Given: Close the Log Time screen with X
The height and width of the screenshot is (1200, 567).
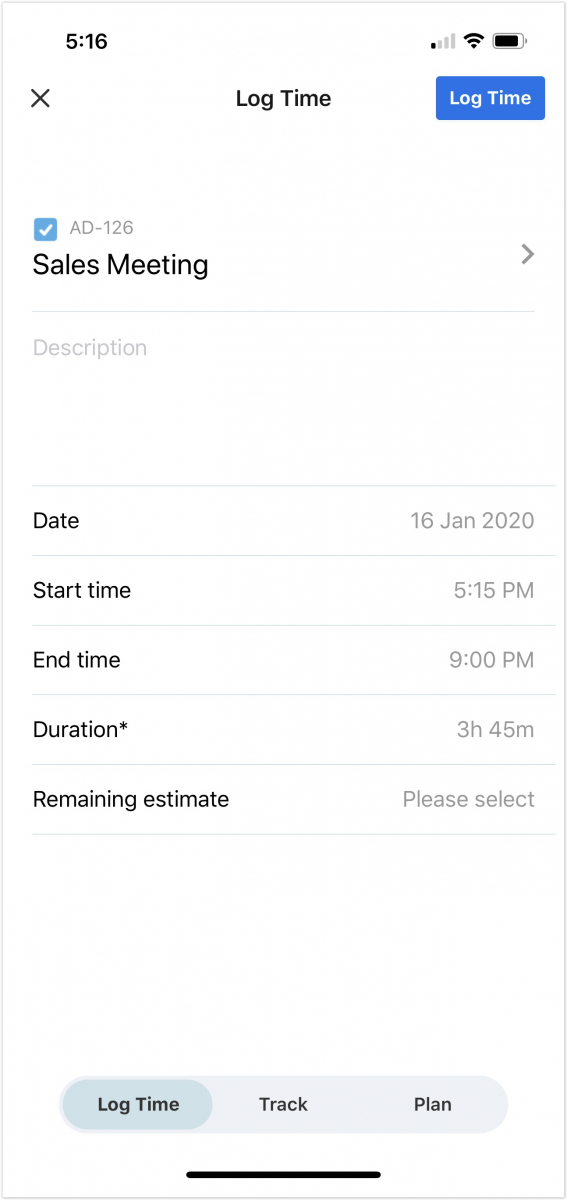Looking at the screenshot, I should pyautogui.click(x=40, y=98).
